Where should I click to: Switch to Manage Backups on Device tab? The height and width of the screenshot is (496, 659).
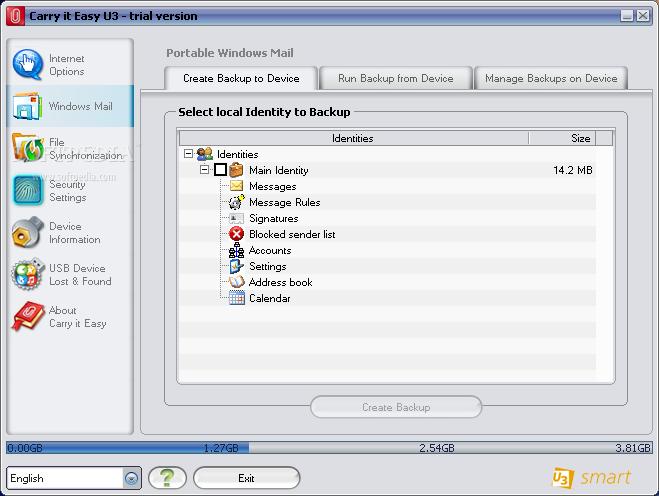click(x=551, y=78)
